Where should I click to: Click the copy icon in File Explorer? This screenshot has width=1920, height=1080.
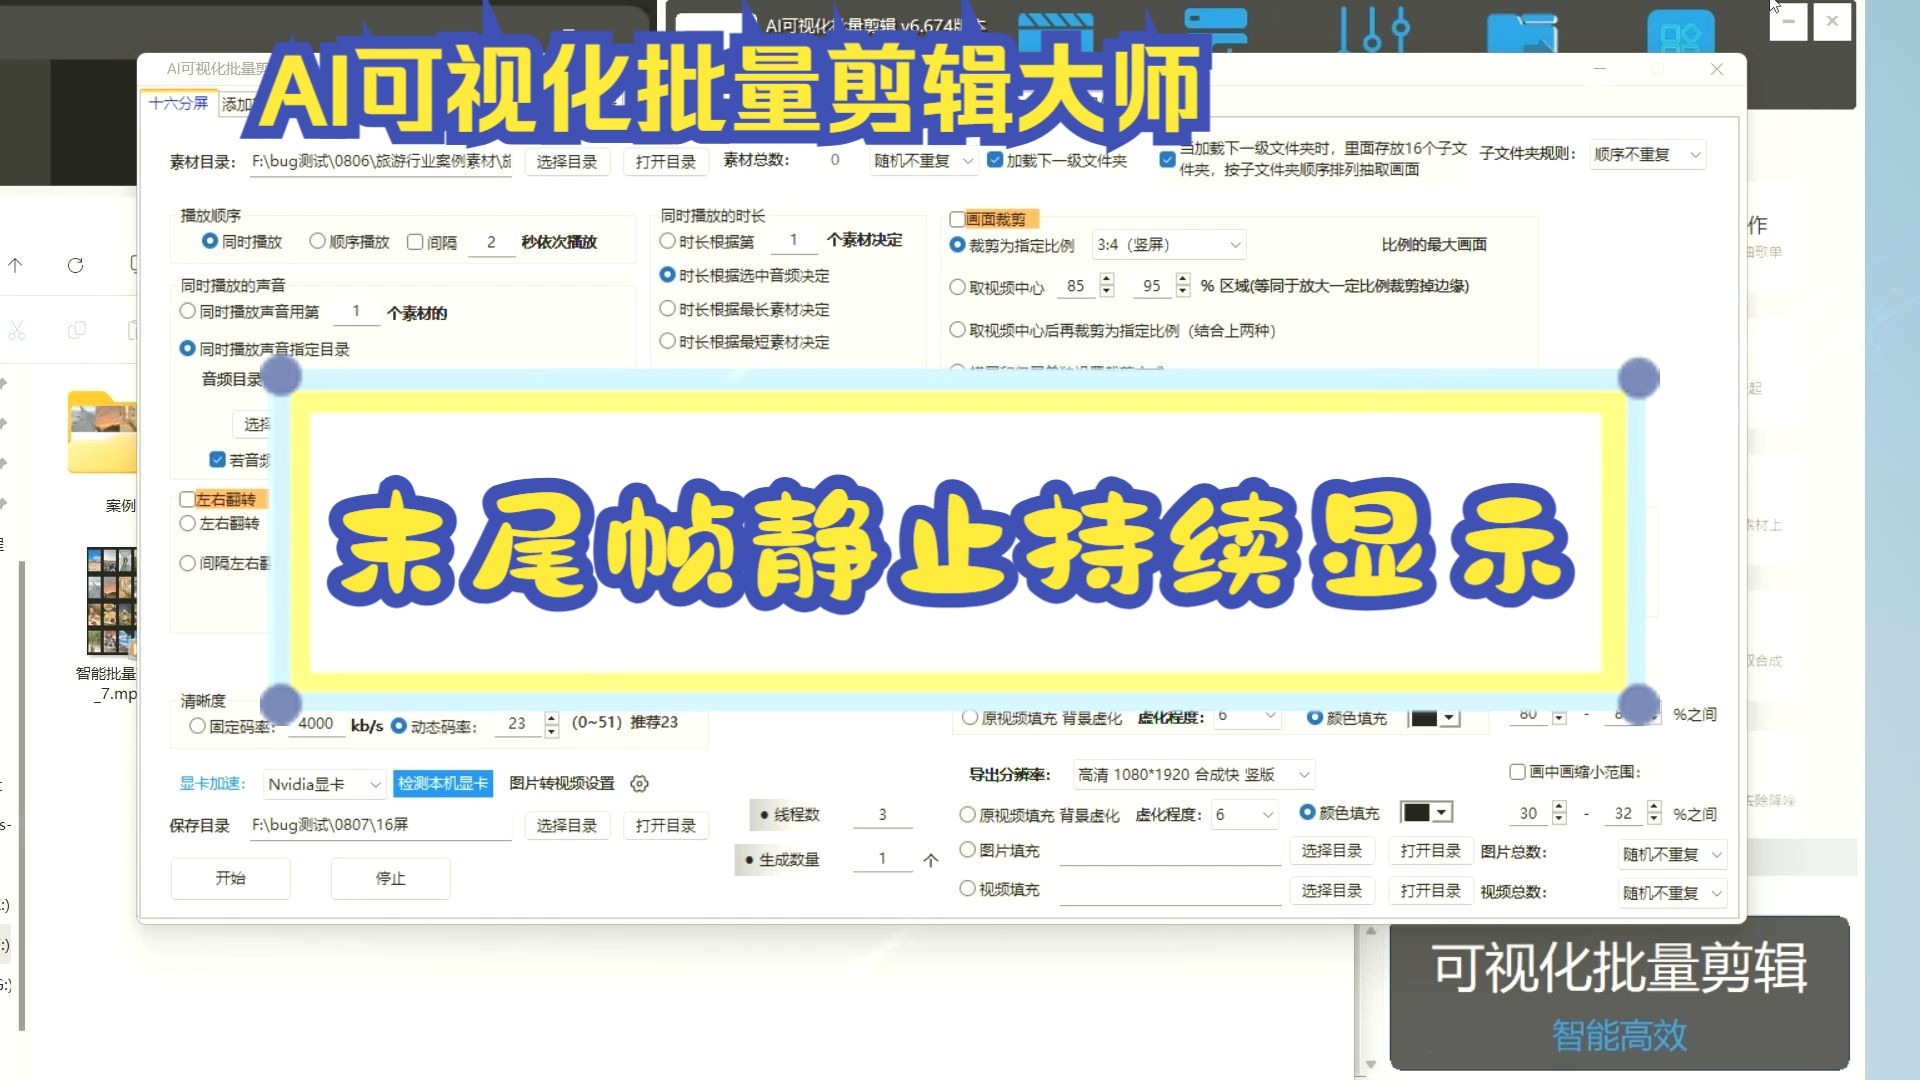76,330
